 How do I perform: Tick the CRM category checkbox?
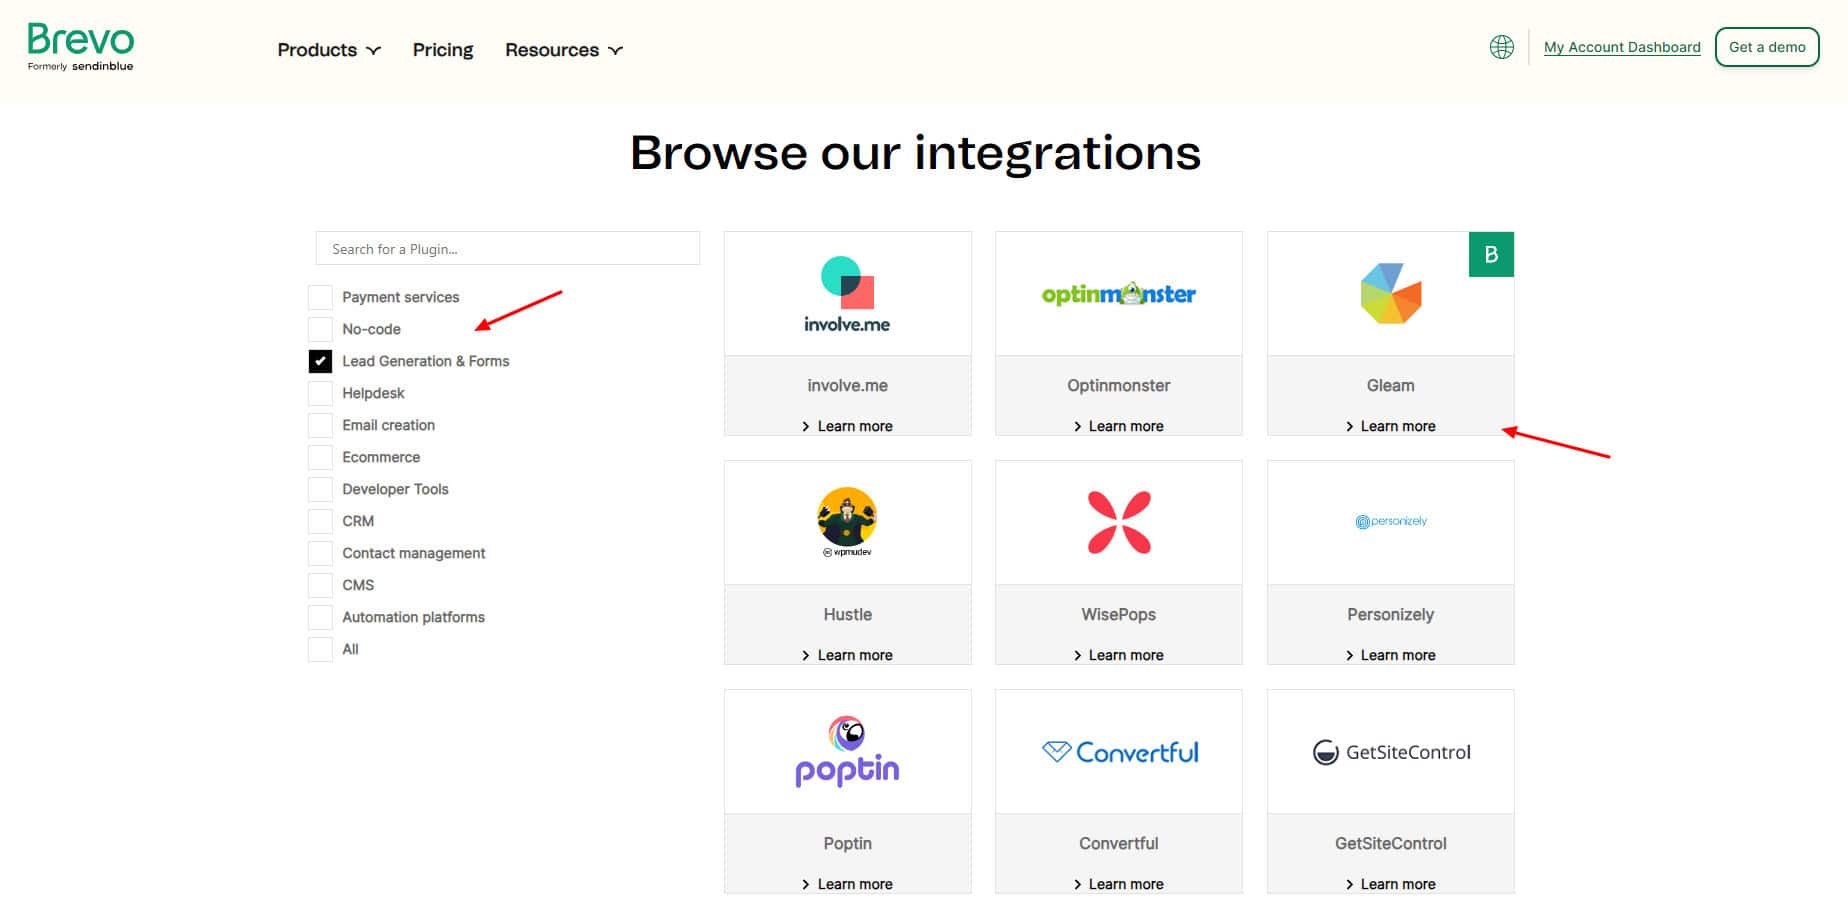tap(320, 521)
